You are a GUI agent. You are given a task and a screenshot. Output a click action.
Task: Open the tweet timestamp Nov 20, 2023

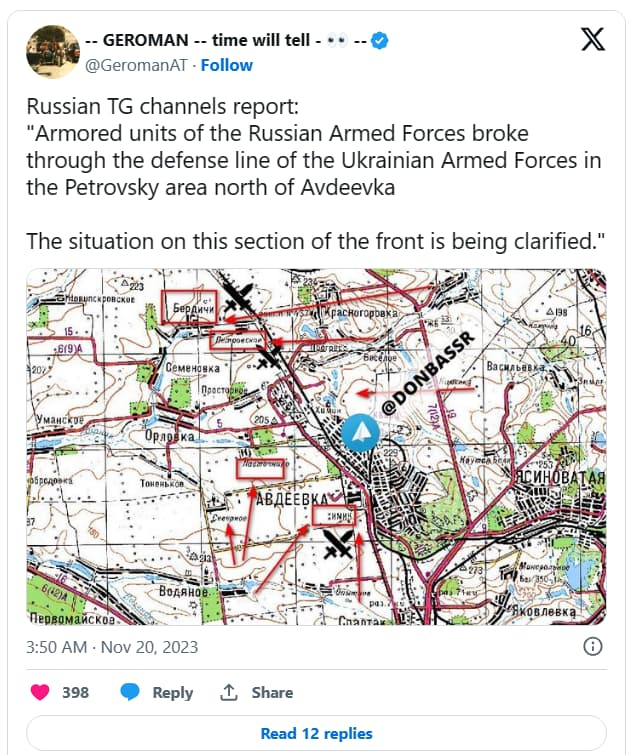[112, 647]
